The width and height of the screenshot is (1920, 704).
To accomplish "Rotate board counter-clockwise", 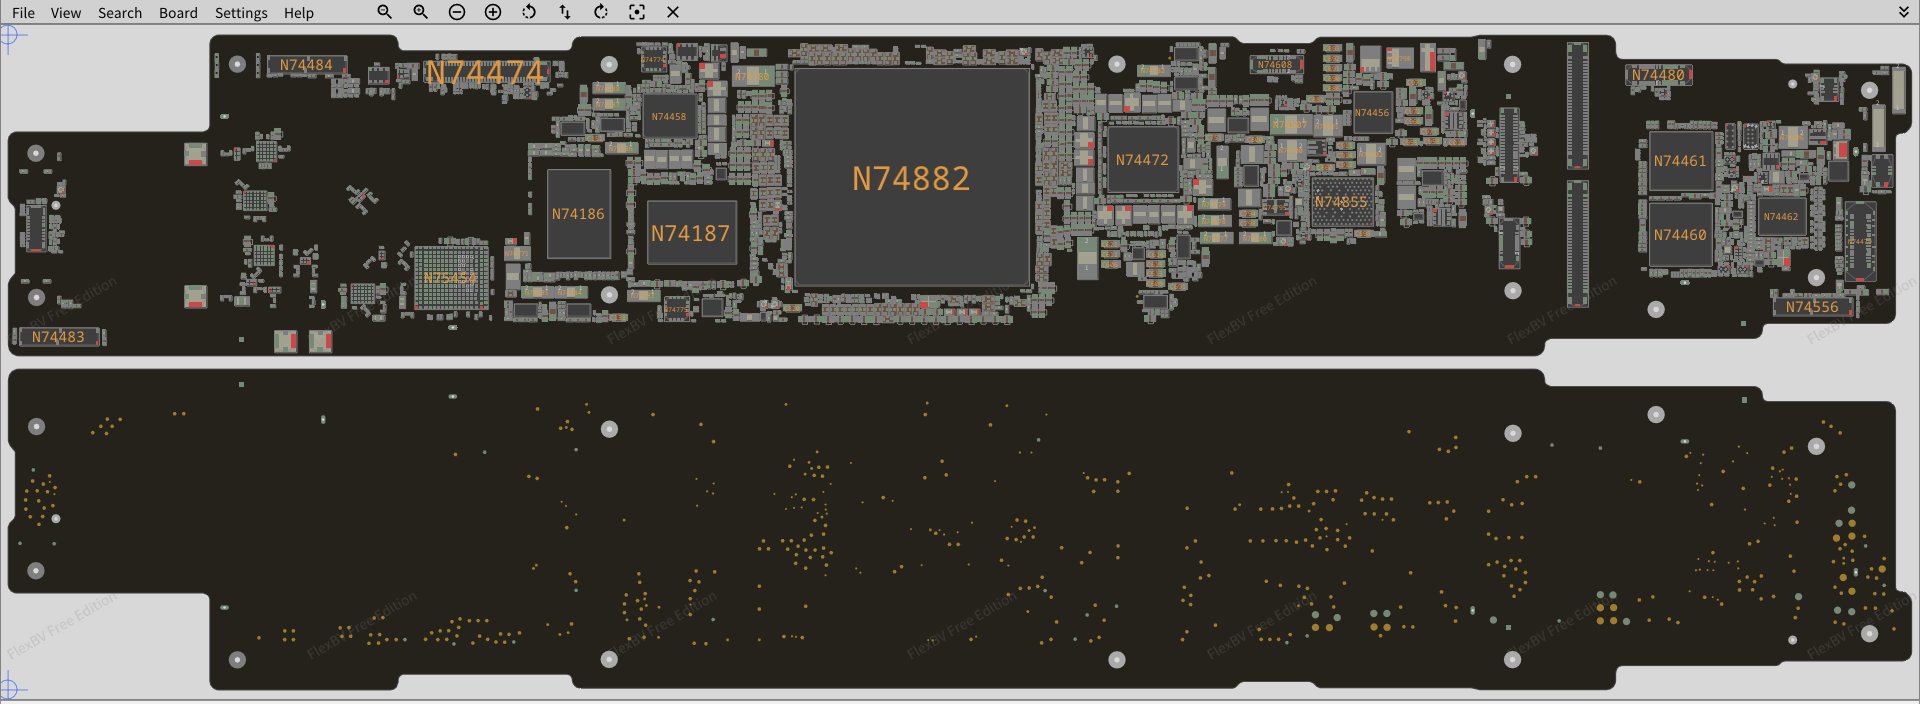I will point(529,12).
